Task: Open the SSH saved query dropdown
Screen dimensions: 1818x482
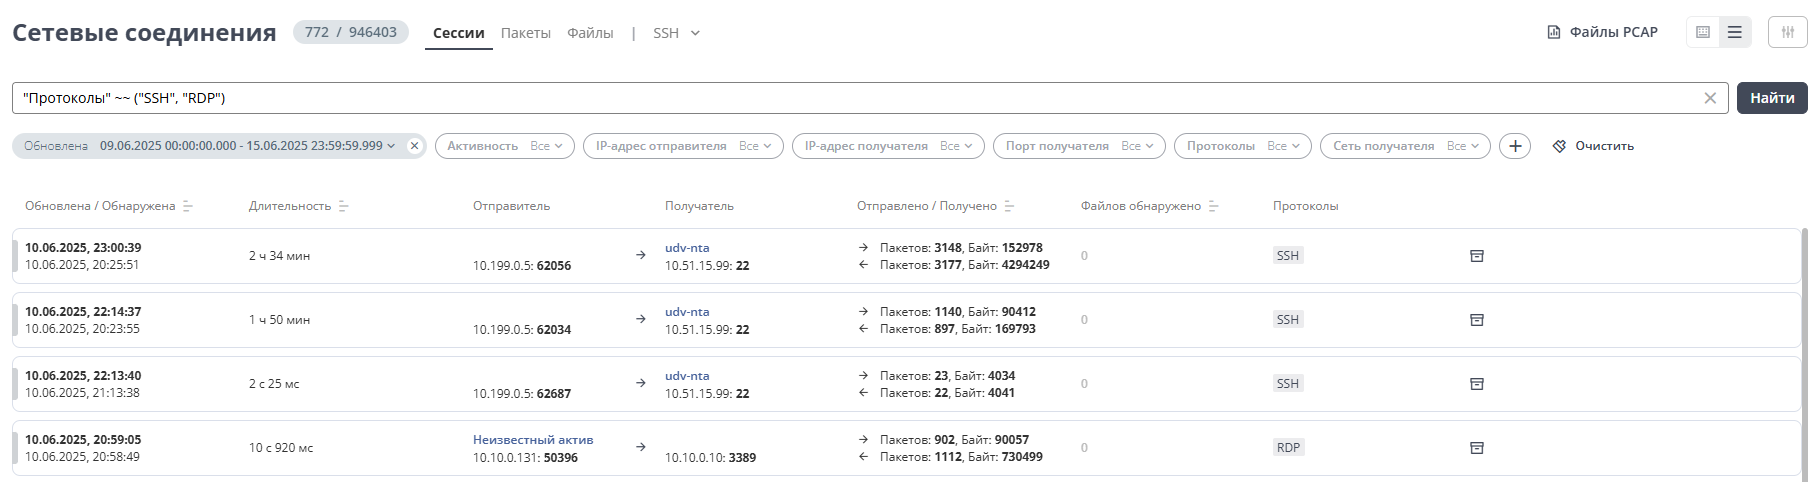Action: 677,33
